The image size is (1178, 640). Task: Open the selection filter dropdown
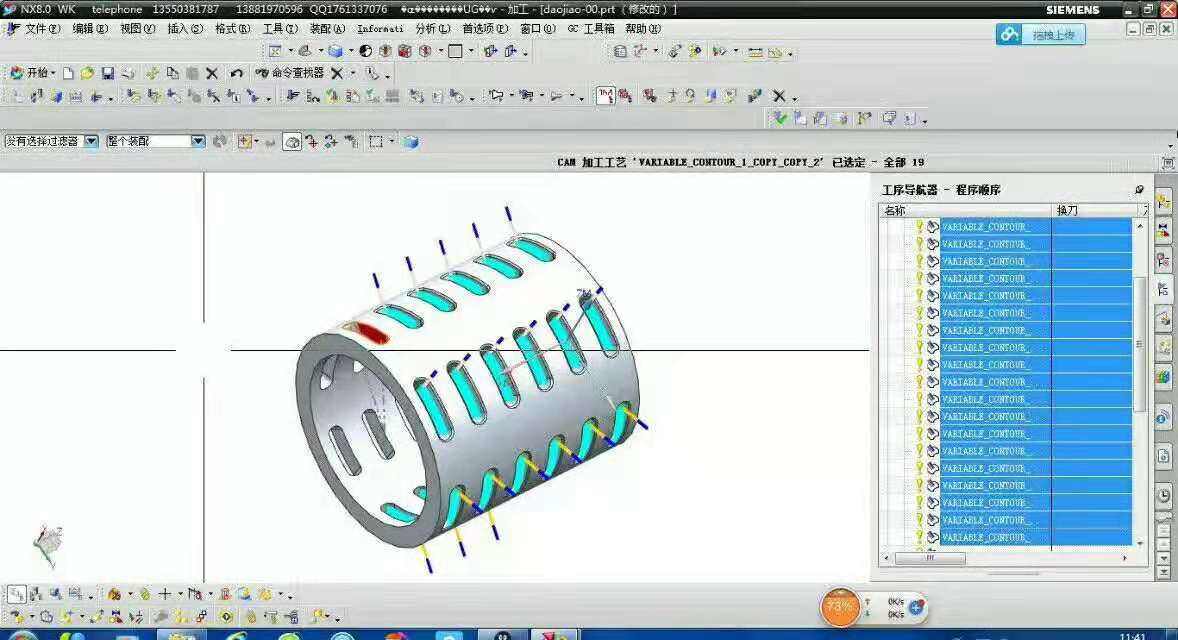[91, 142]
